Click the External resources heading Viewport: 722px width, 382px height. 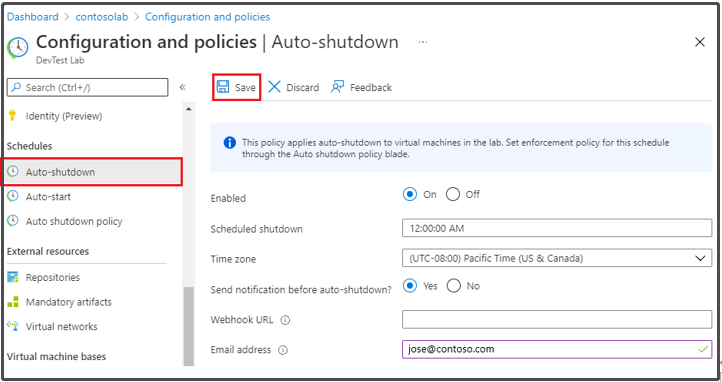48,251
